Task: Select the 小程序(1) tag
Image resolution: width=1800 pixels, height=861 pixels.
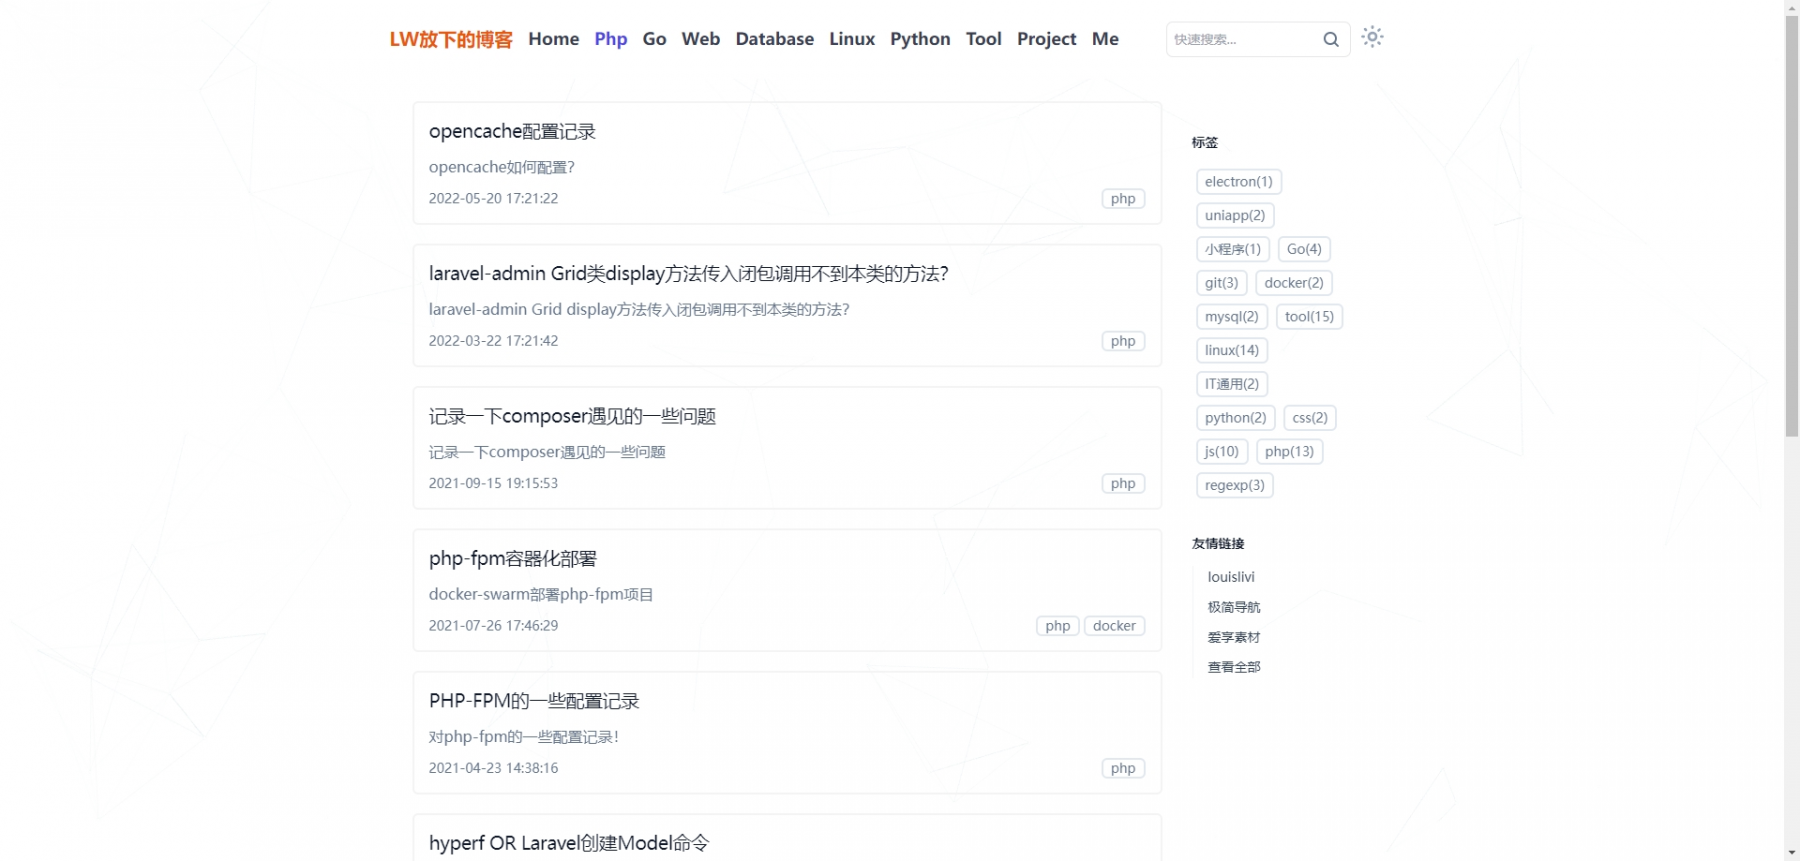Action: pos(1233,249)
